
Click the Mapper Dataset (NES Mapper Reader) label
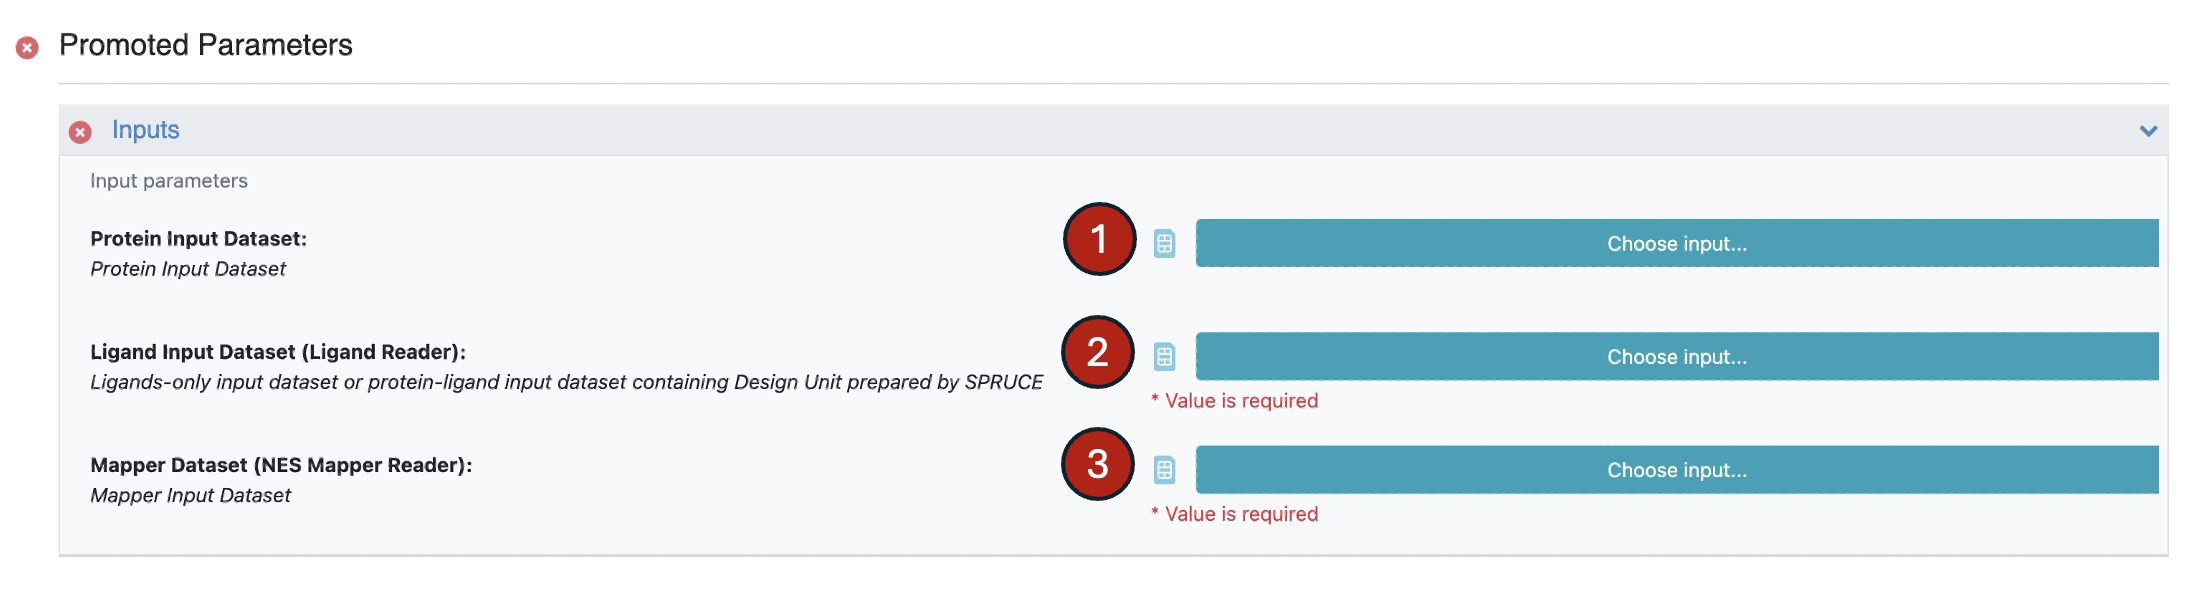click(x=281, y=465)
